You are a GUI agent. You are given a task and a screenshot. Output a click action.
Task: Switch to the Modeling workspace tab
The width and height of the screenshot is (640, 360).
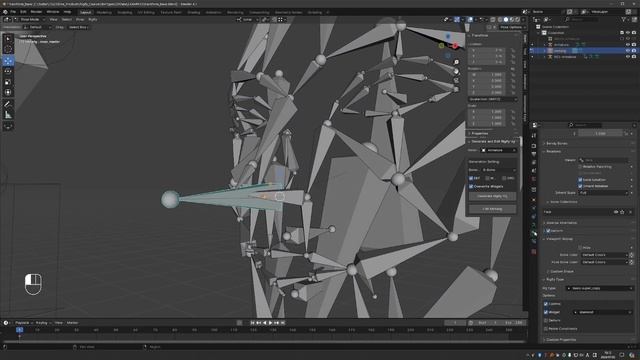104,12
